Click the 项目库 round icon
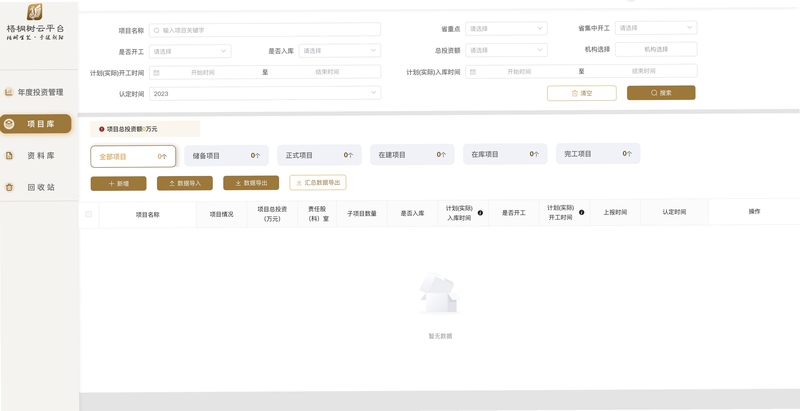This screenshot has width=800, height=411. (x=9, y=124)
